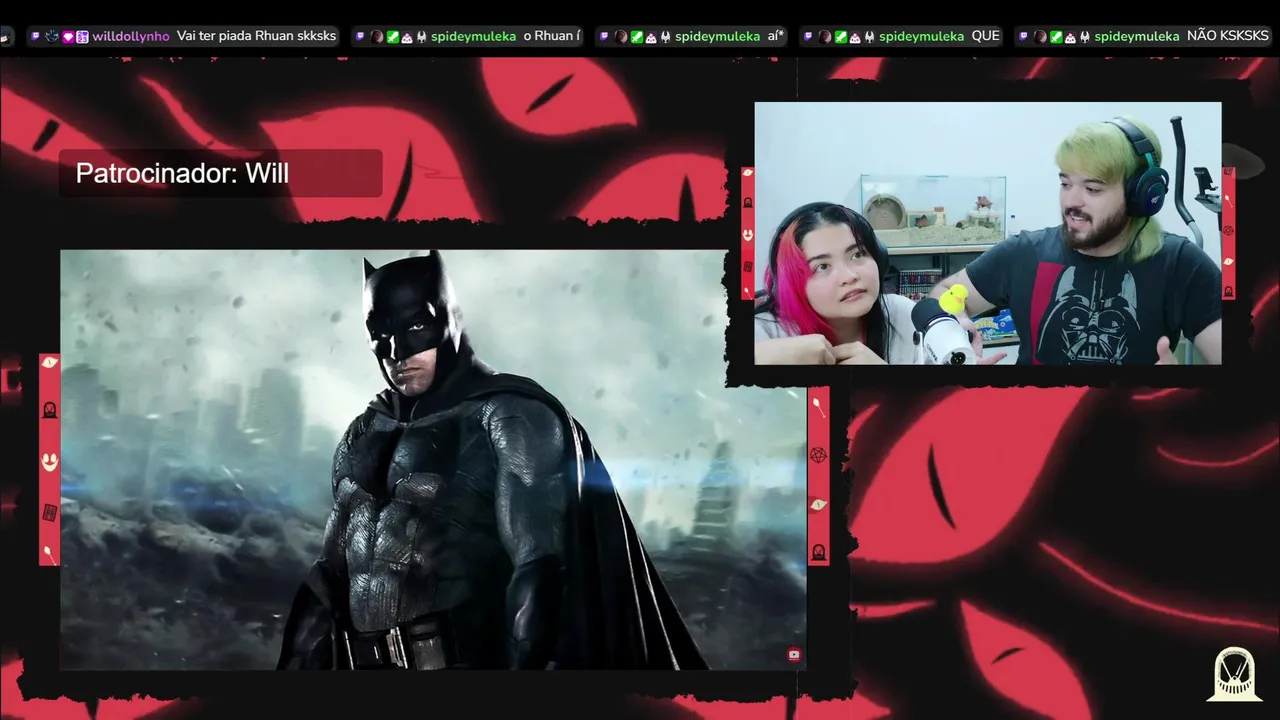Select the message 'Vai ter piada Rhuan skksks'

coord(256,36)
